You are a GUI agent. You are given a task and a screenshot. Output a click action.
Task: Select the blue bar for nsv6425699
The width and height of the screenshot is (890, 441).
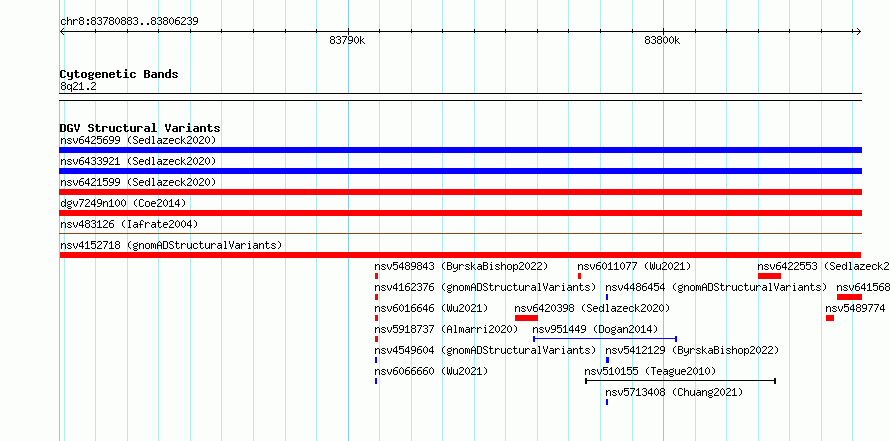(460, 150)
